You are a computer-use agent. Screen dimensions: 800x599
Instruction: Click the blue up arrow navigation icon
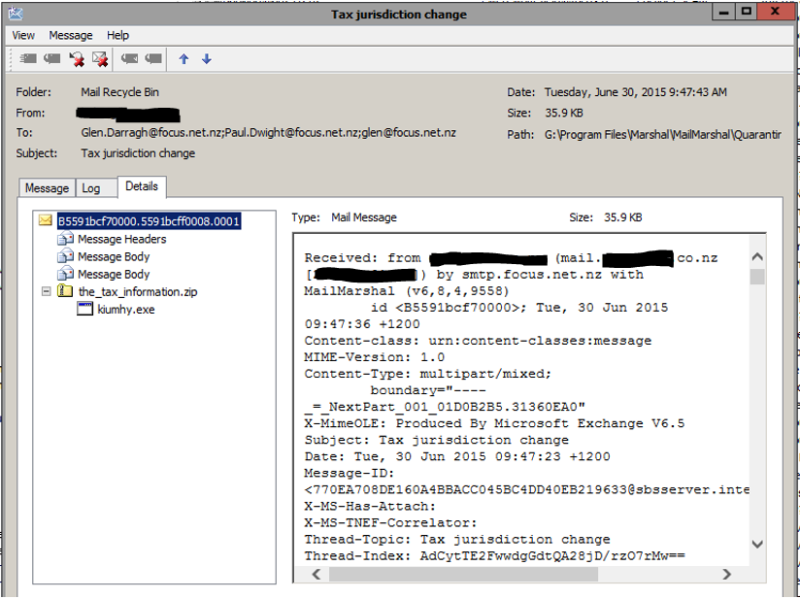(184, 58)
